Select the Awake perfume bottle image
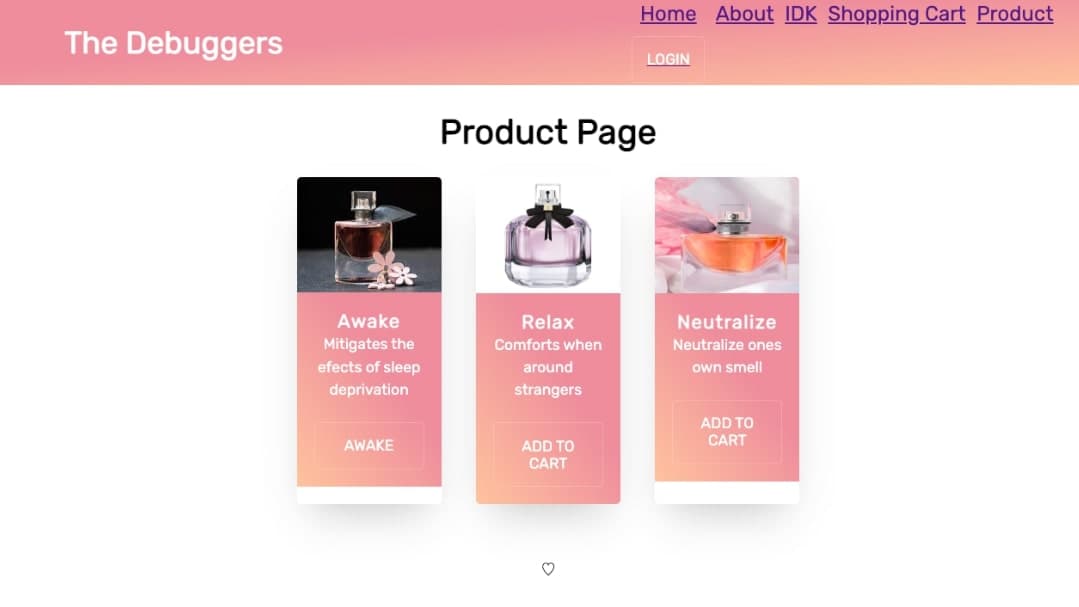1079x607 pixels. point(369,235)
